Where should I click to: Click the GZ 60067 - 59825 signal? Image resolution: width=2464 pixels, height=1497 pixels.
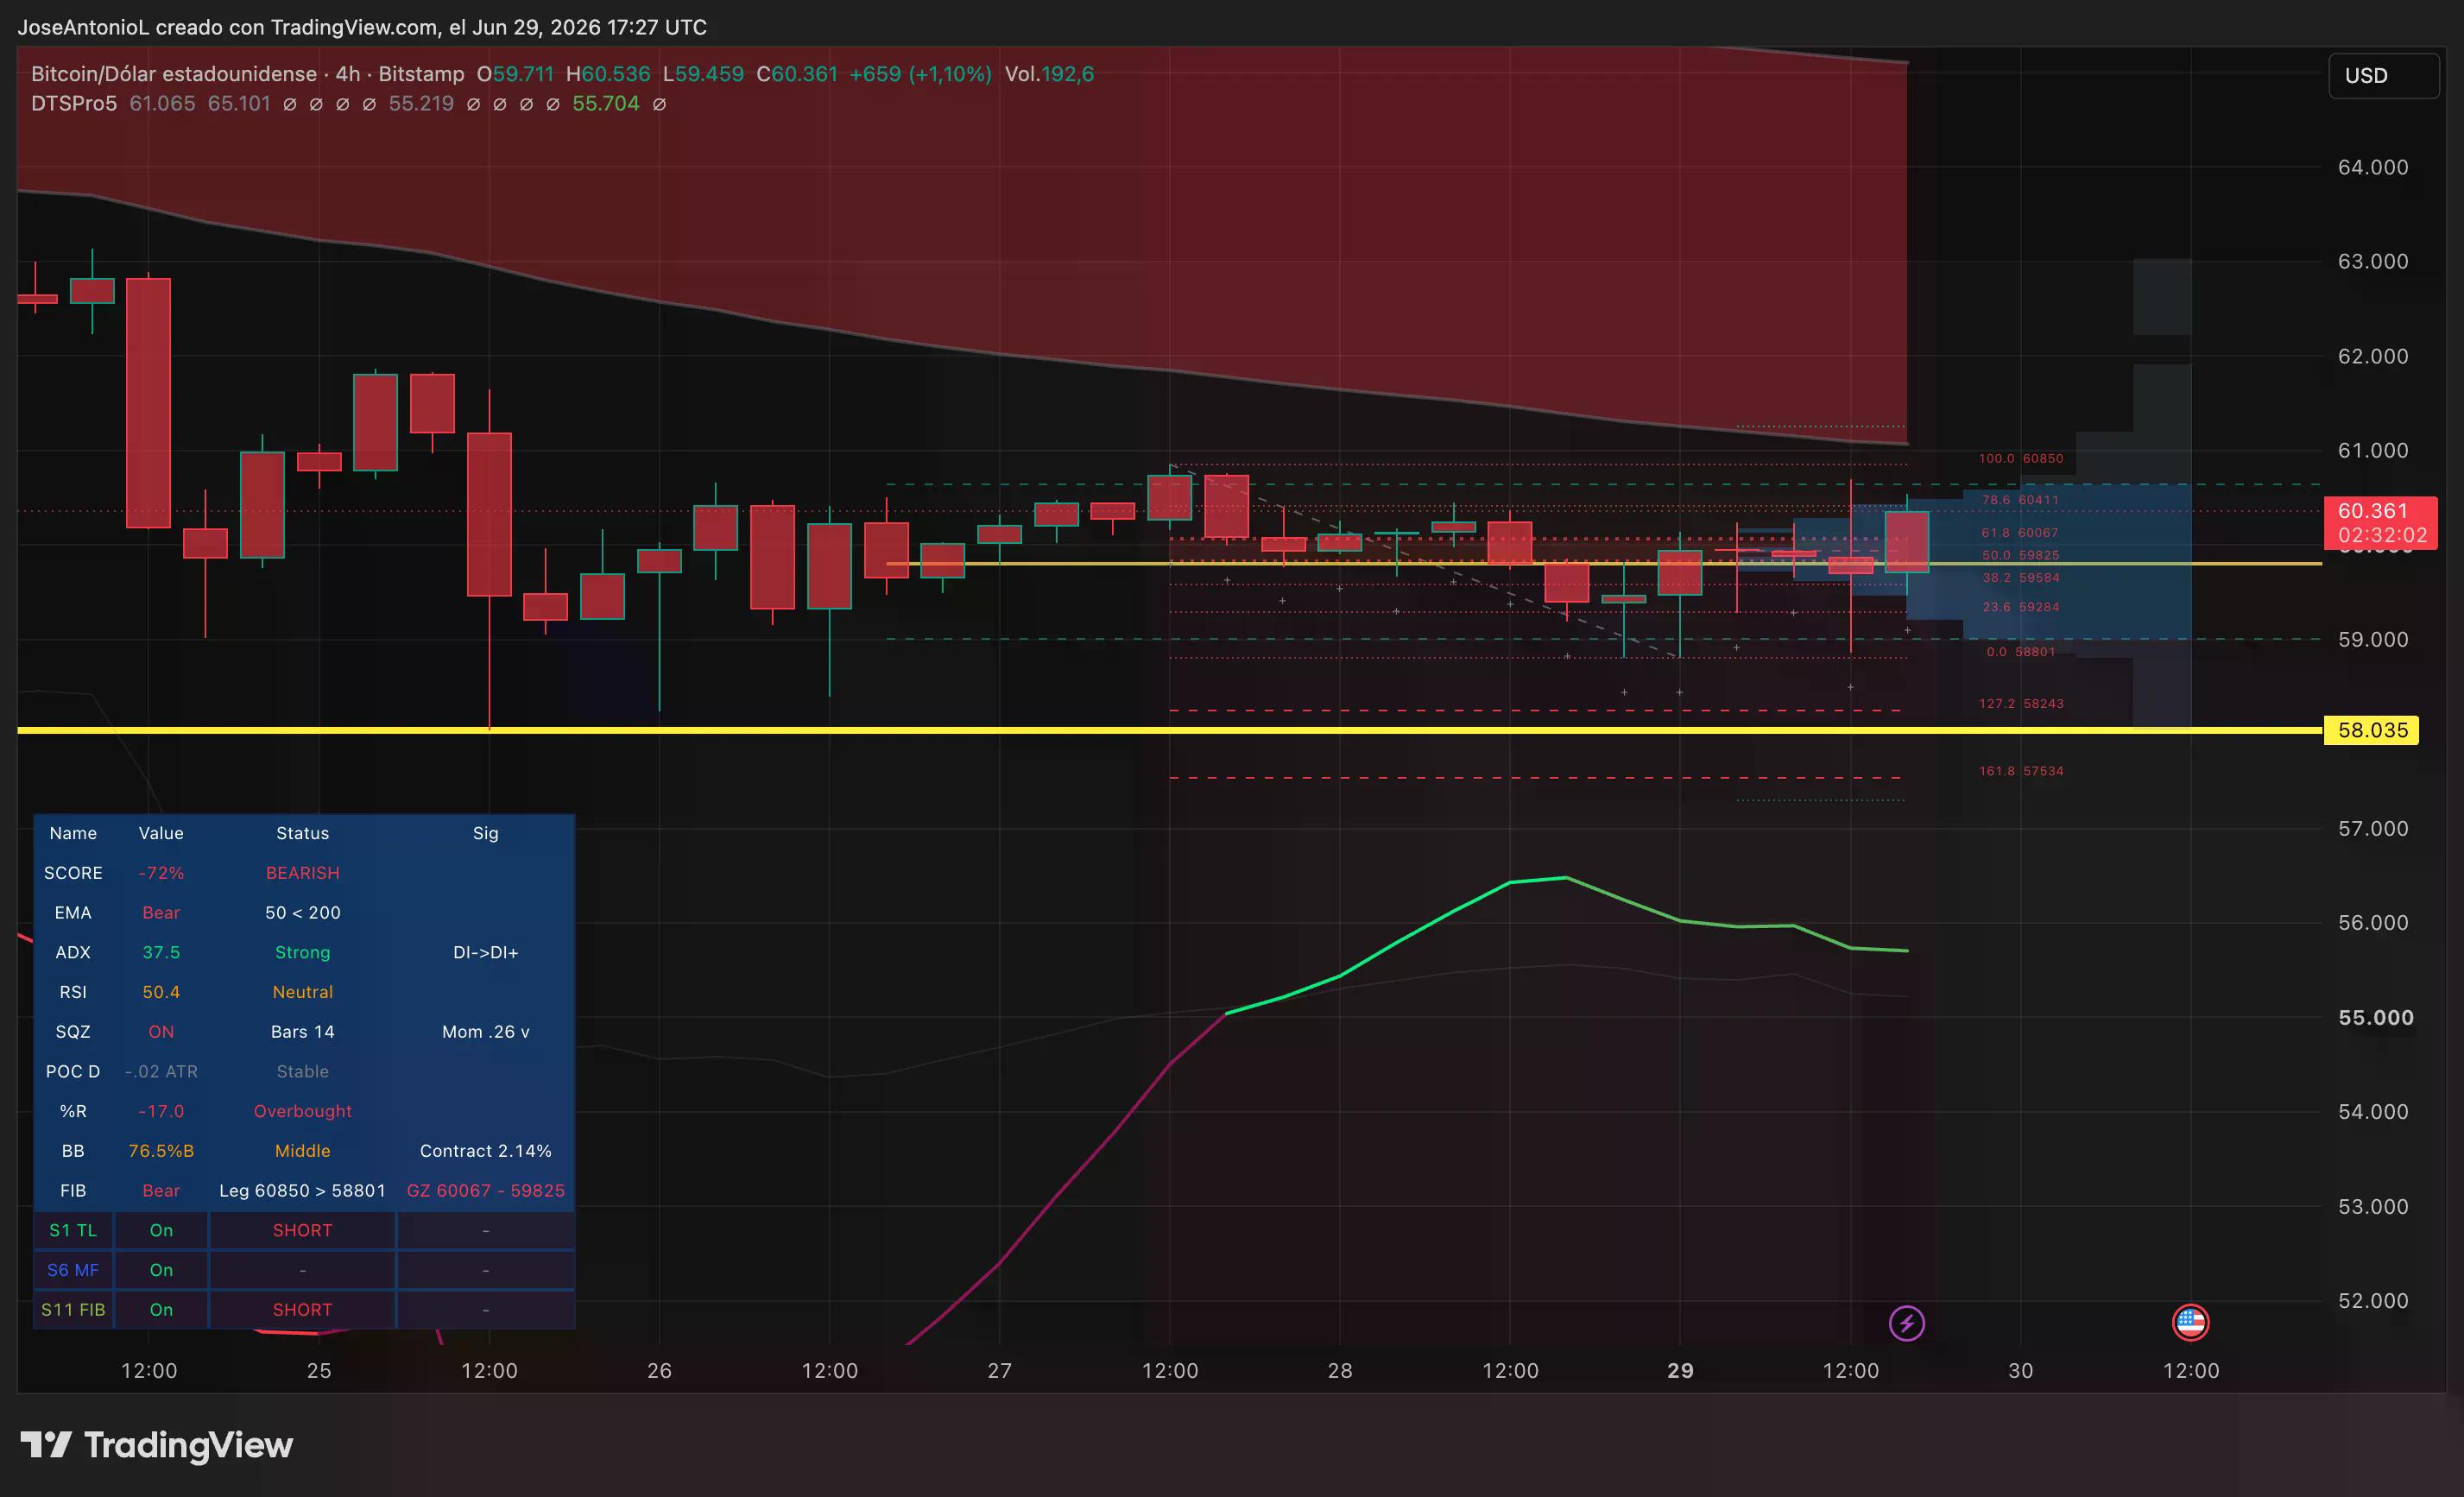[x=486, y=1191]
